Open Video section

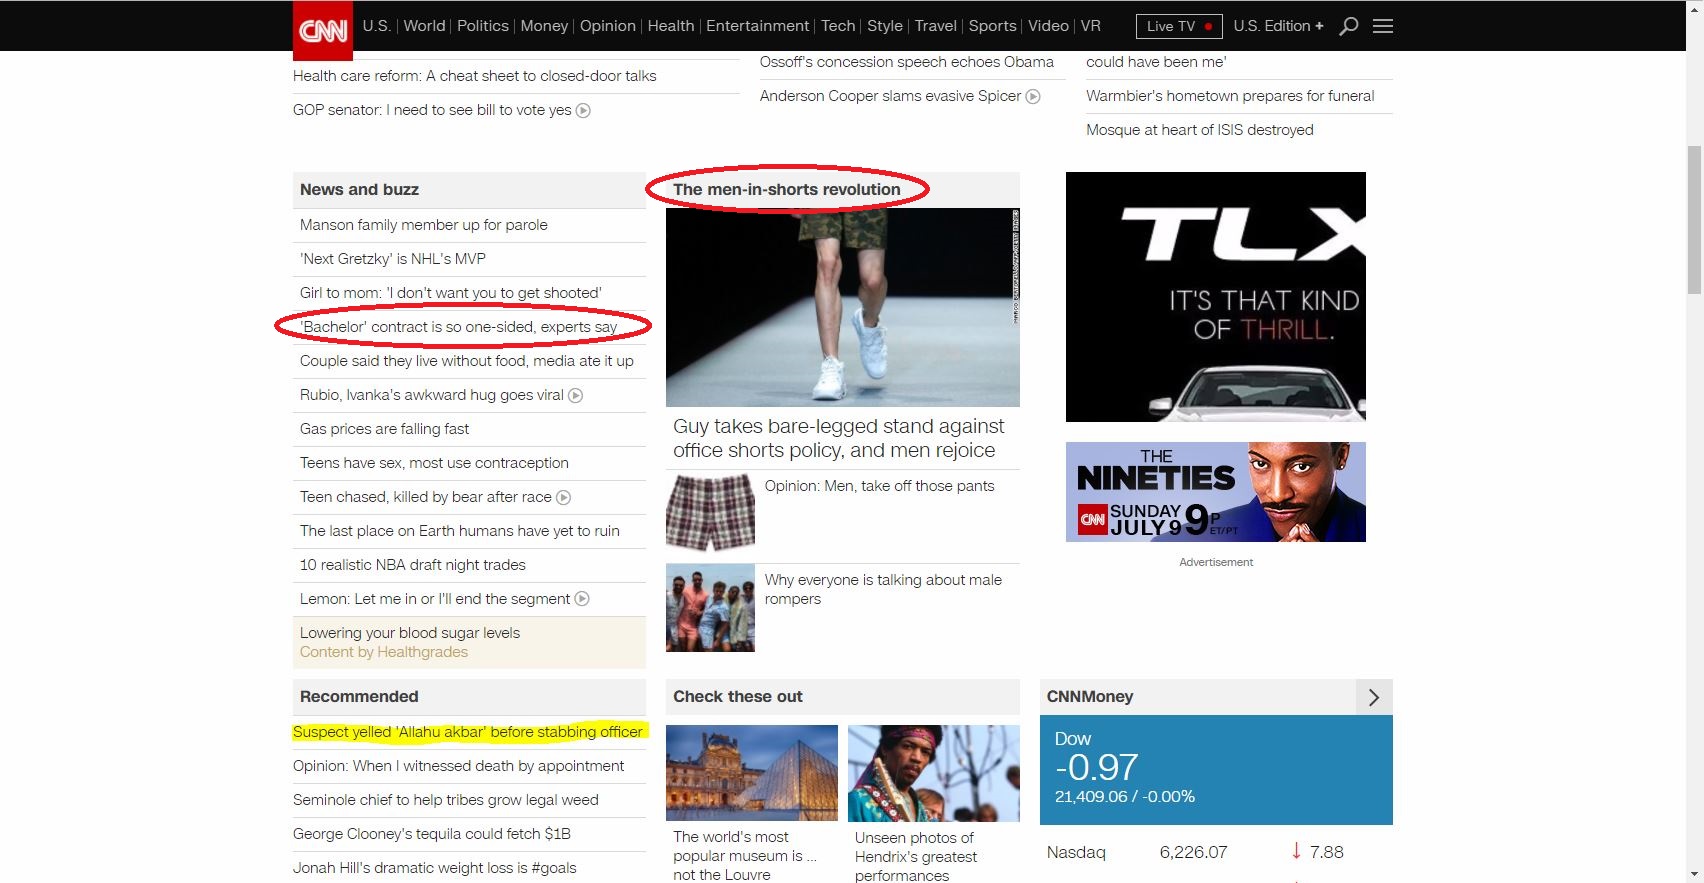coord(1048,26)
